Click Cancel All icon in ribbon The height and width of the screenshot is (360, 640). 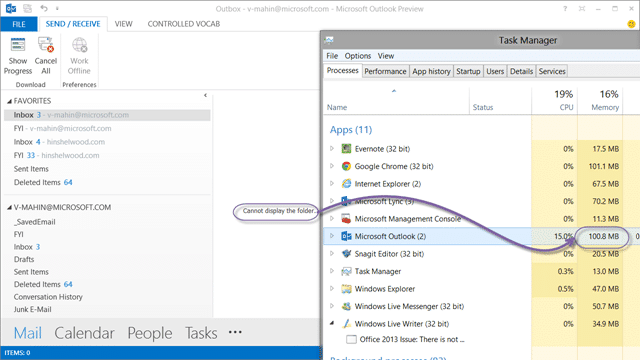(x=46, y=44)
